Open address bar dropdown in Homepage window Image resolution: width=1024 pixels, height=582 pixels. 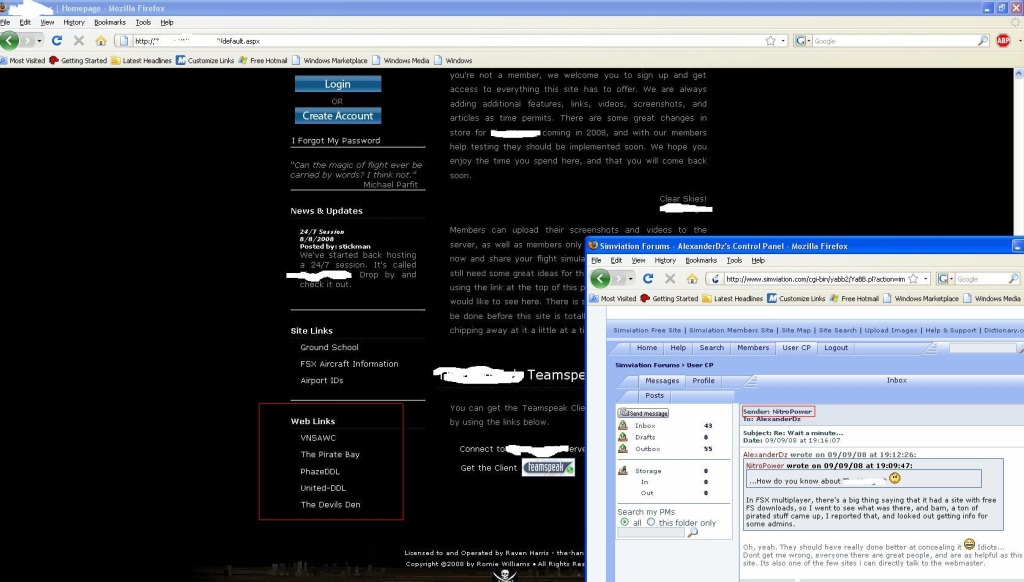tap(783, 41)
